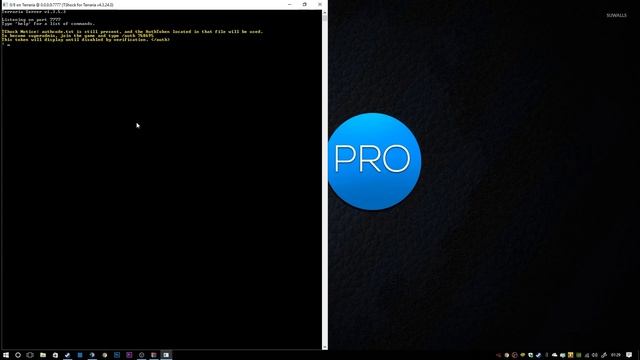Click console scrollbar down arrow
The width and height of the screenshot is (640, 360).
pos(325,347)
